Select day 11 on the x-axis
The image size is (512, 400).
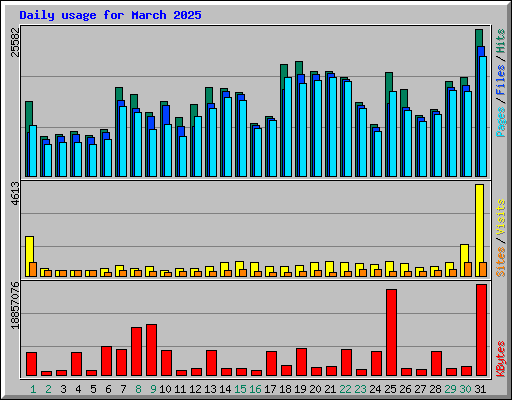[180, 389]
